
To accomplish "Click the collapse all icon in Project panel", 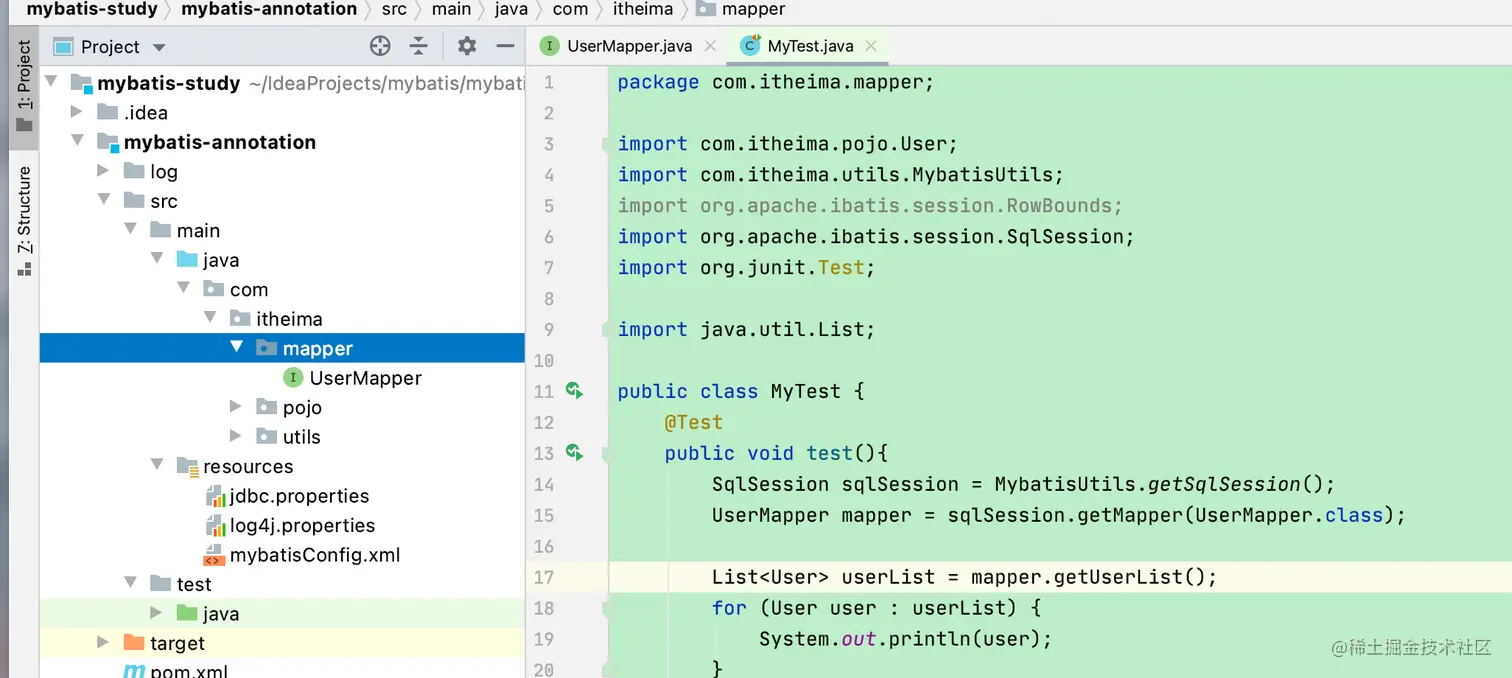I will tap(419, 46).
